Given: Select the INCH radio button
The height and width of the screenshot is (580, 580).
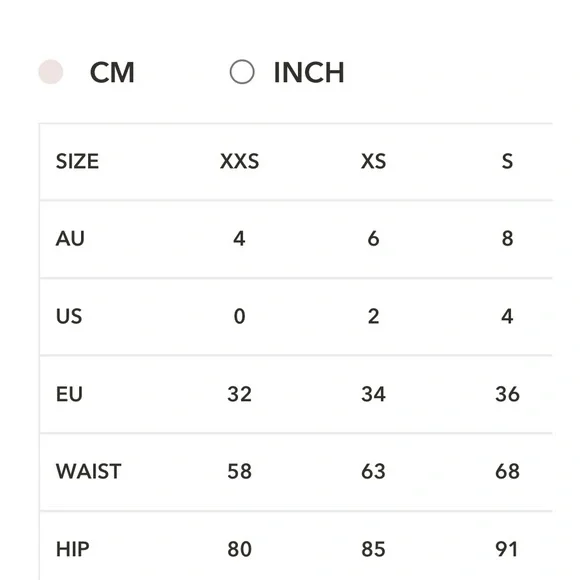Looking at the screenshot, I should [x=242, y=72].
